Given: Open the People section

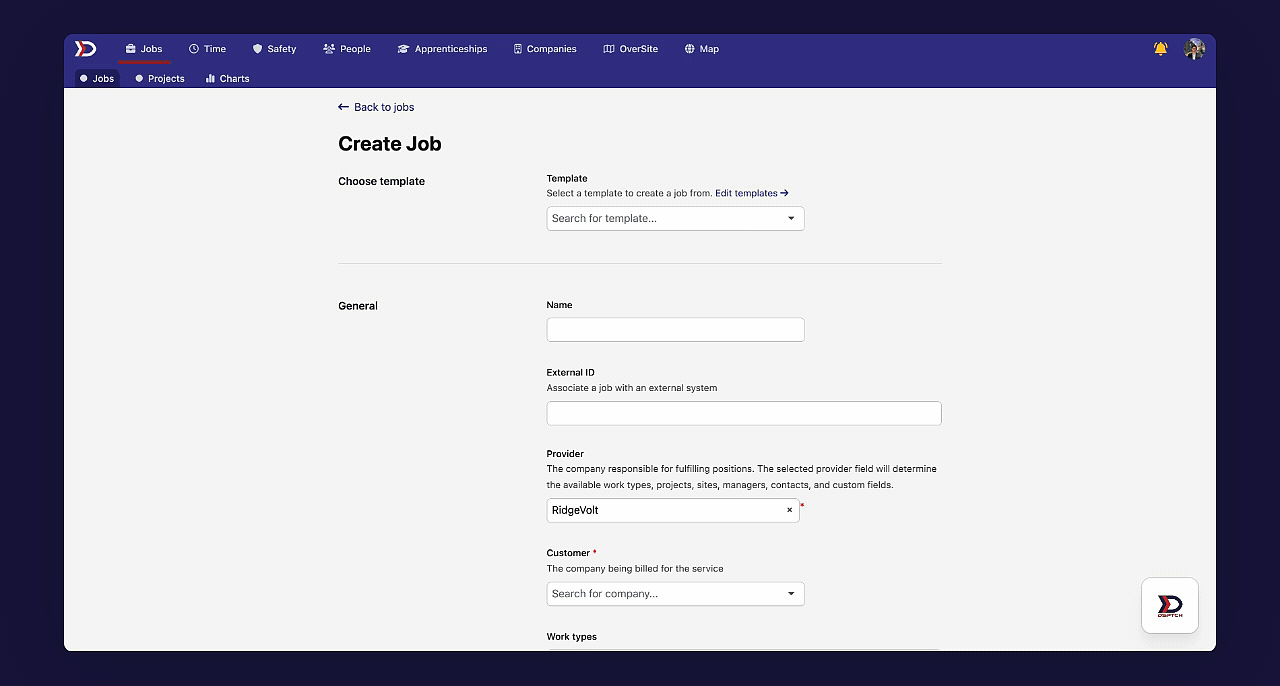Looking at the screenshot, I should click(x=347, y=48).
